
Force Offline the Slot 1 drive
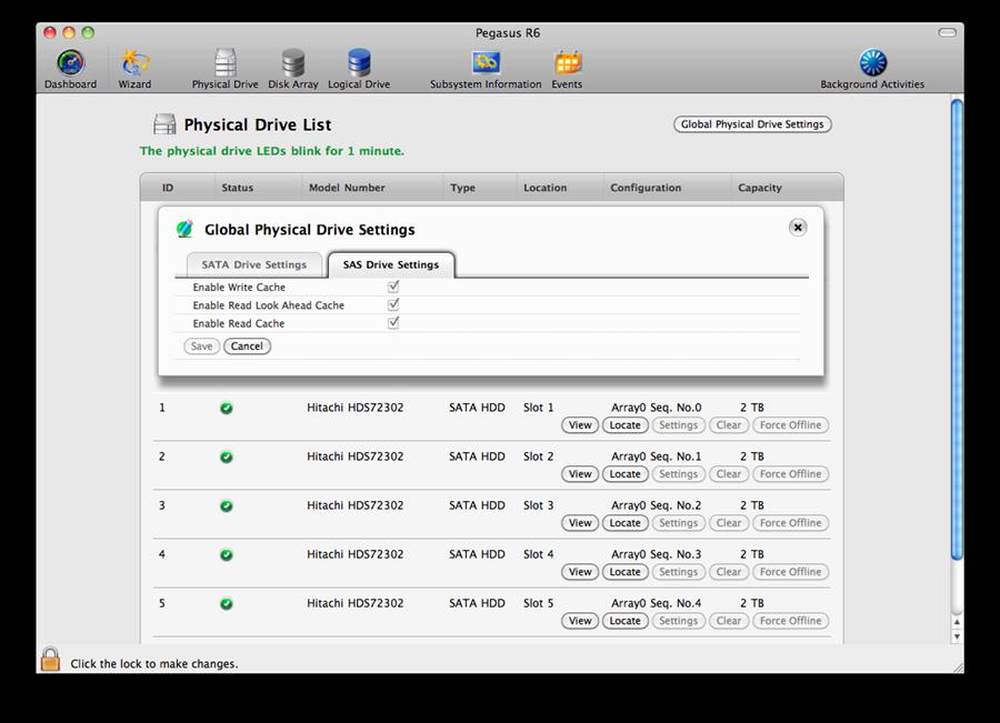791,425
